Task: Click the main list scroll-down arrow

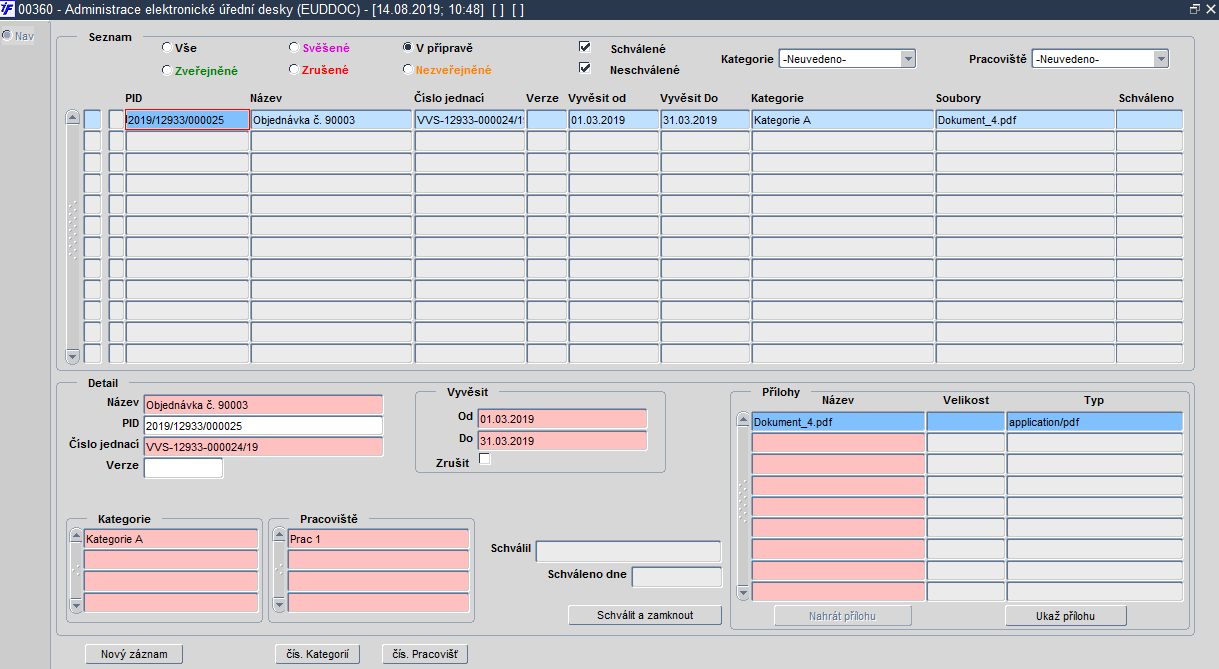Action: pos(72,356)
